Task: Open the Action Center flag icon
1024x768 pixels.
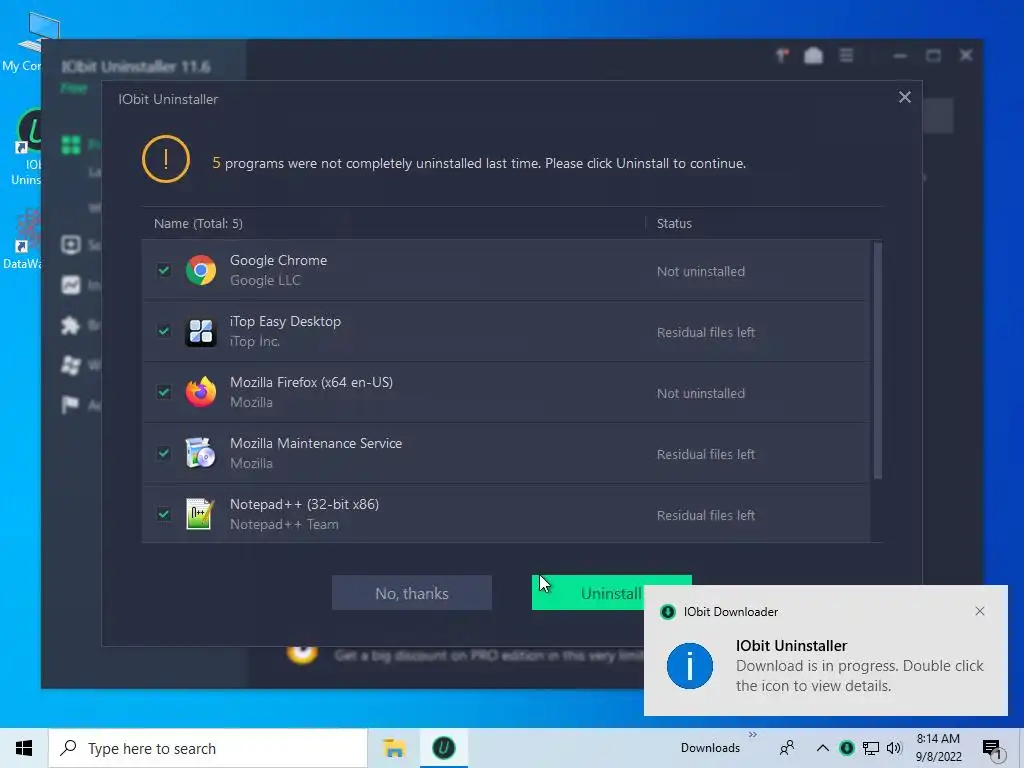Action: click(71, 404)
